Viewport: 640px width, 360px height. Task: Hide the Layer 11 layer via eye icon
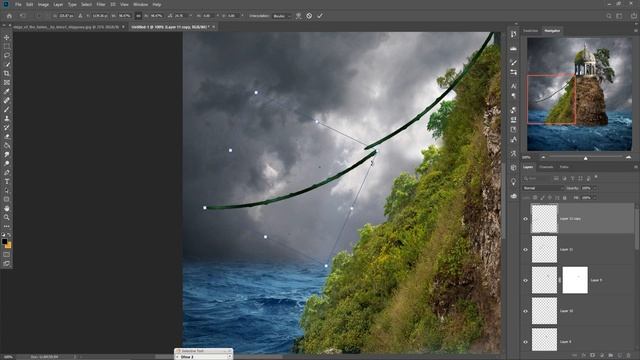coord(526,249)
